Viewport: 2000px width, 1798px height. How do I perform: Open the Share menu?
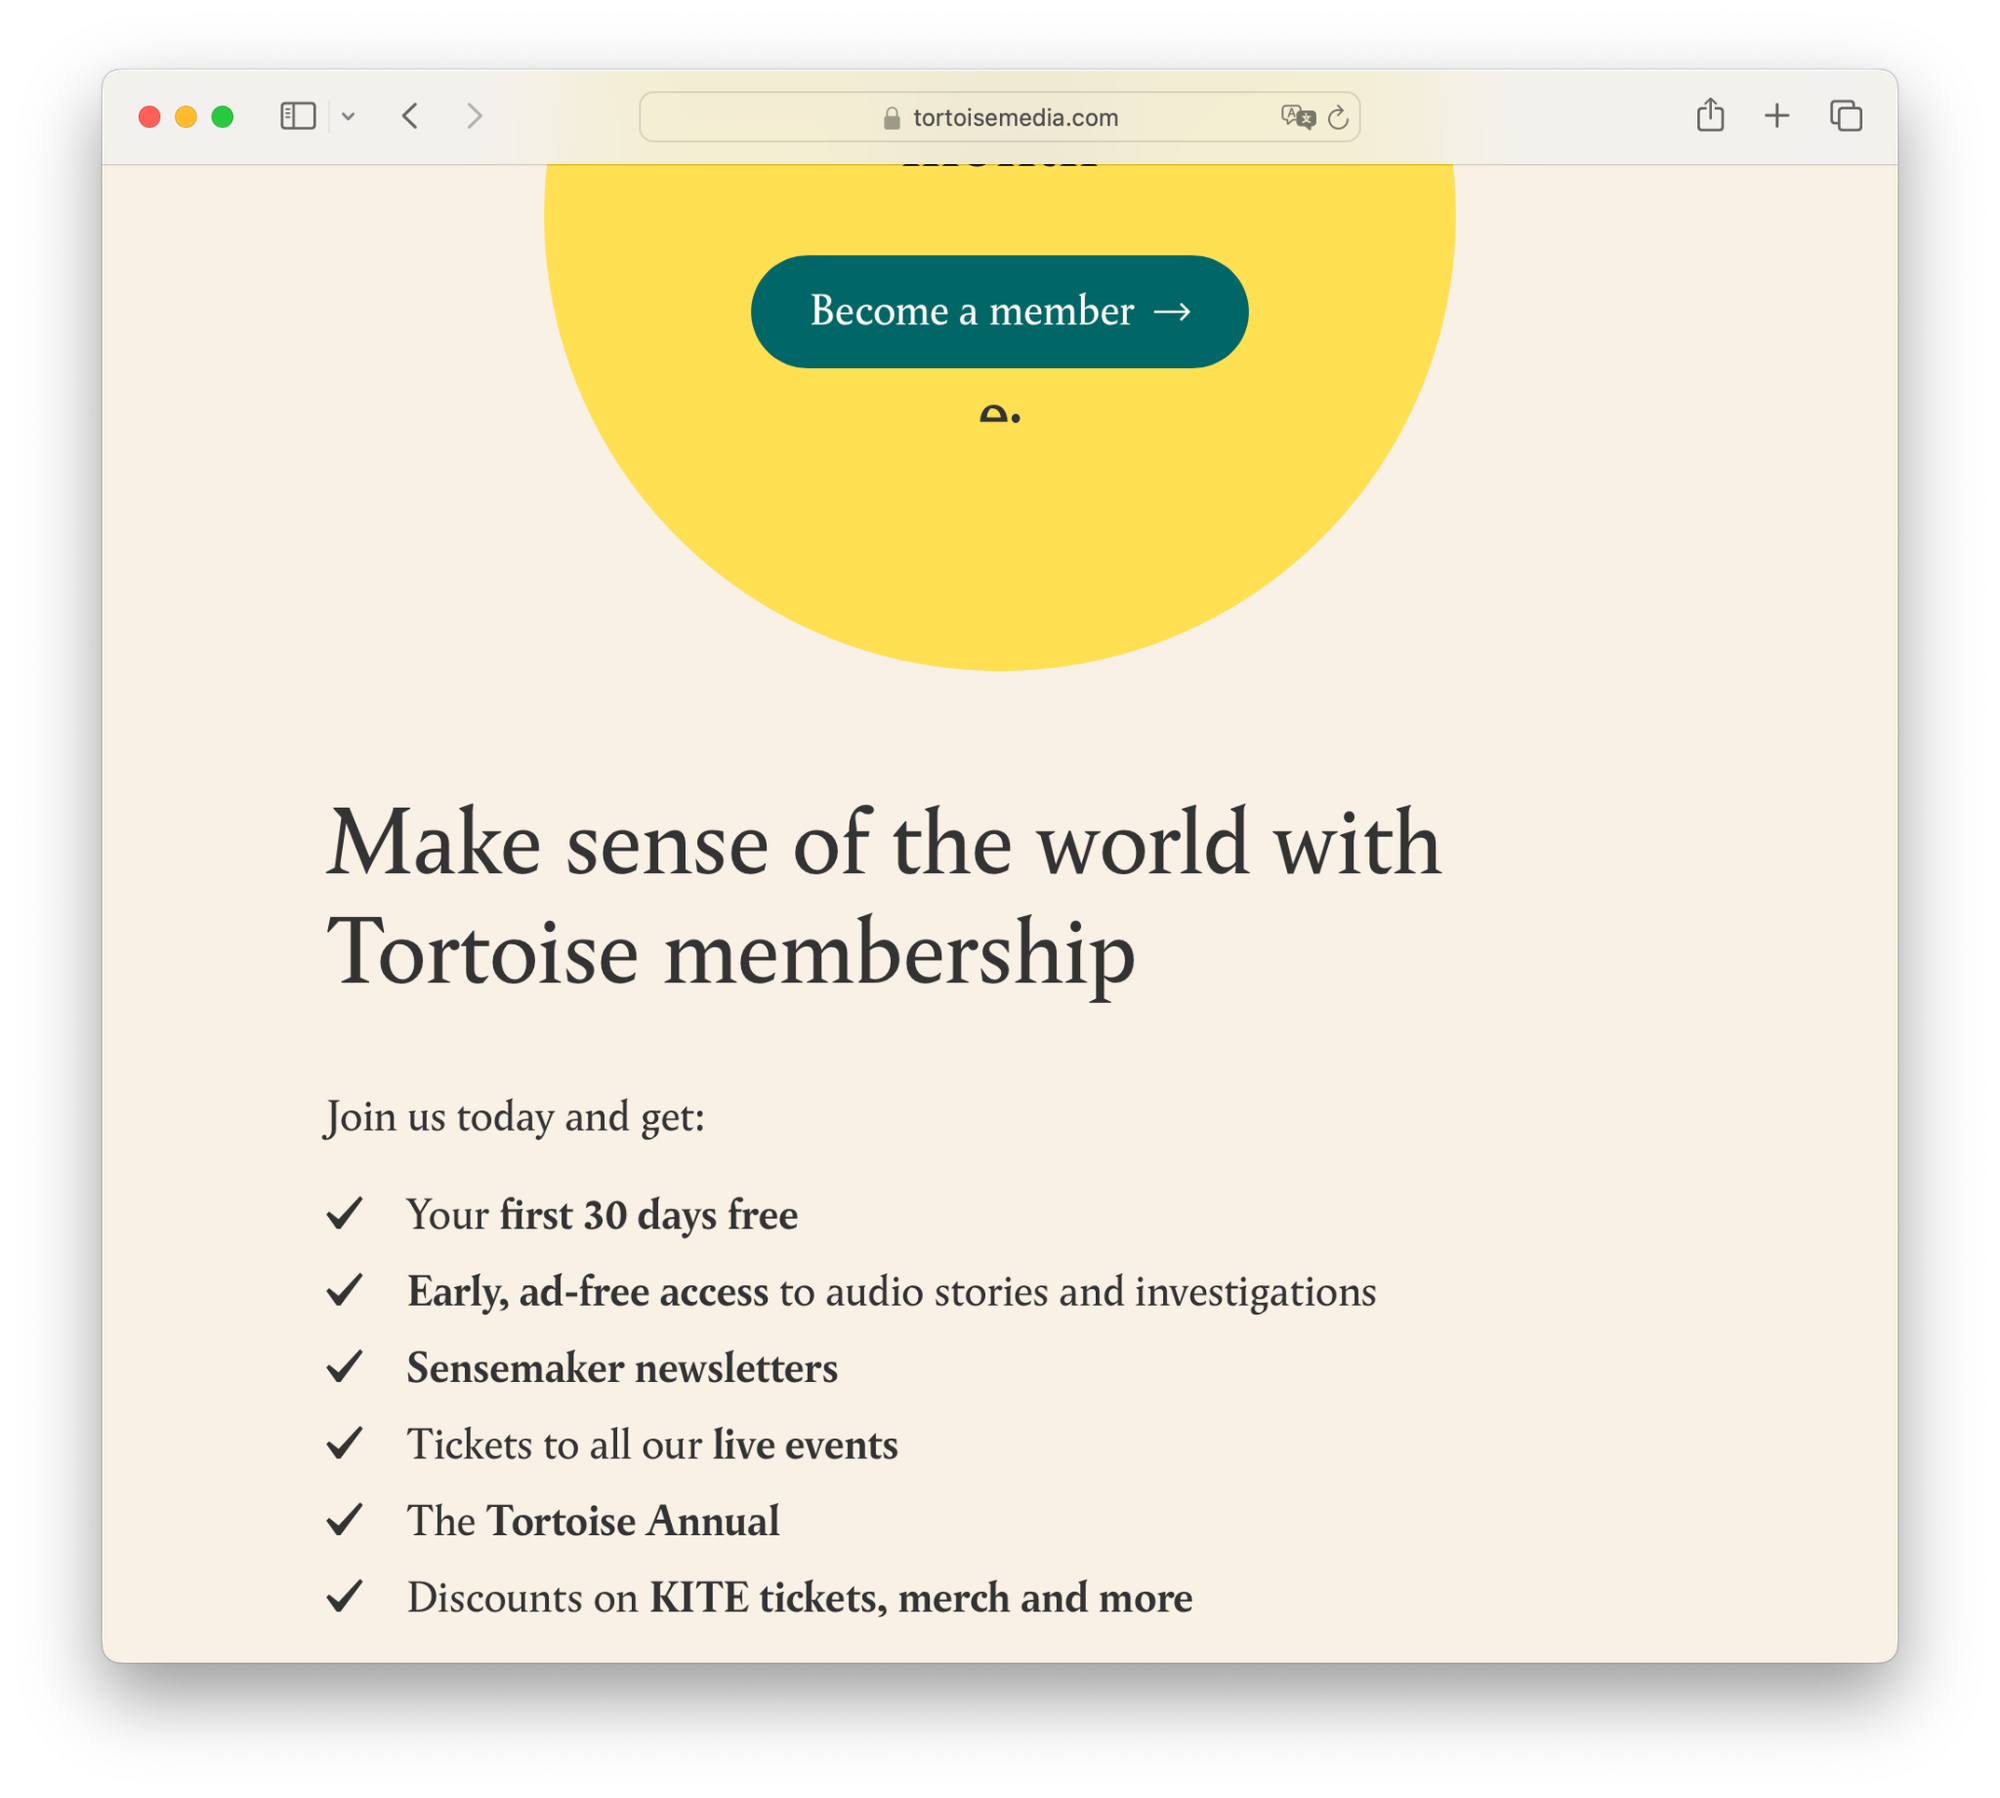(x=1710, y=115)
